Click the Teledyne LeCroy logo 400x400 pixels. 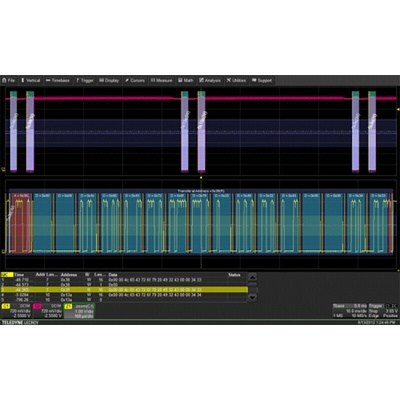point(20,323)
